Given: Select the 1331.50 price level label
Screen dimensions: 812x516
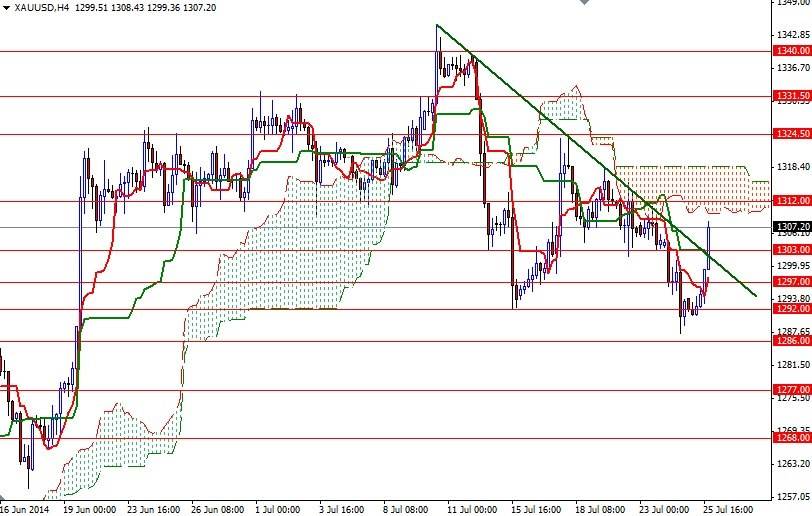Looking at the screenshot, I should (x=792, y=96).
